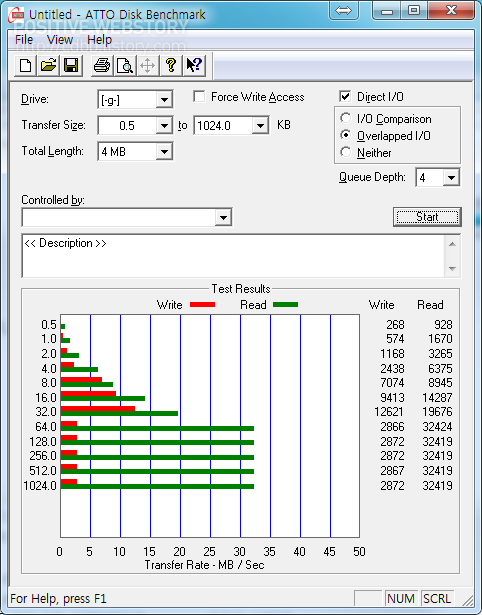This screenshot has width=482, height=615.
Task: Click the write value 7074
Action: (392, 382)
